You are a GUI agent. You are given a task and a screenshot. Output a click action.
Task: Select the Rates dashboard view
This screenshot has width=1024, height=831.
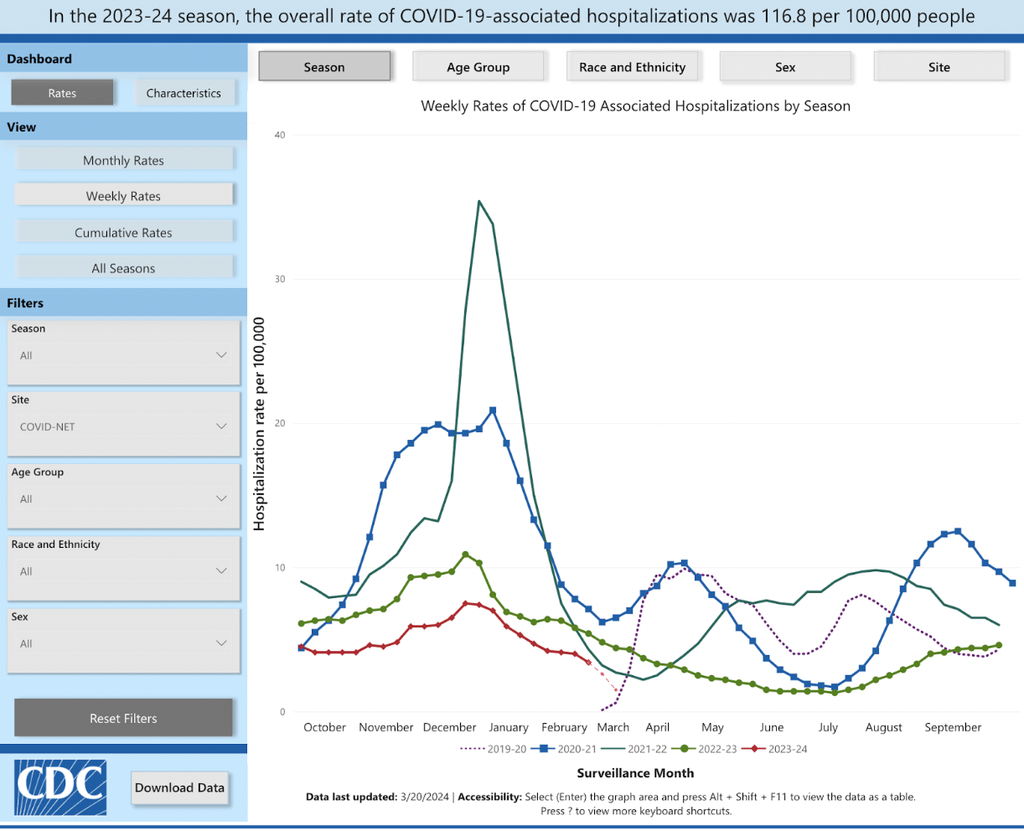tap(62, 92)
